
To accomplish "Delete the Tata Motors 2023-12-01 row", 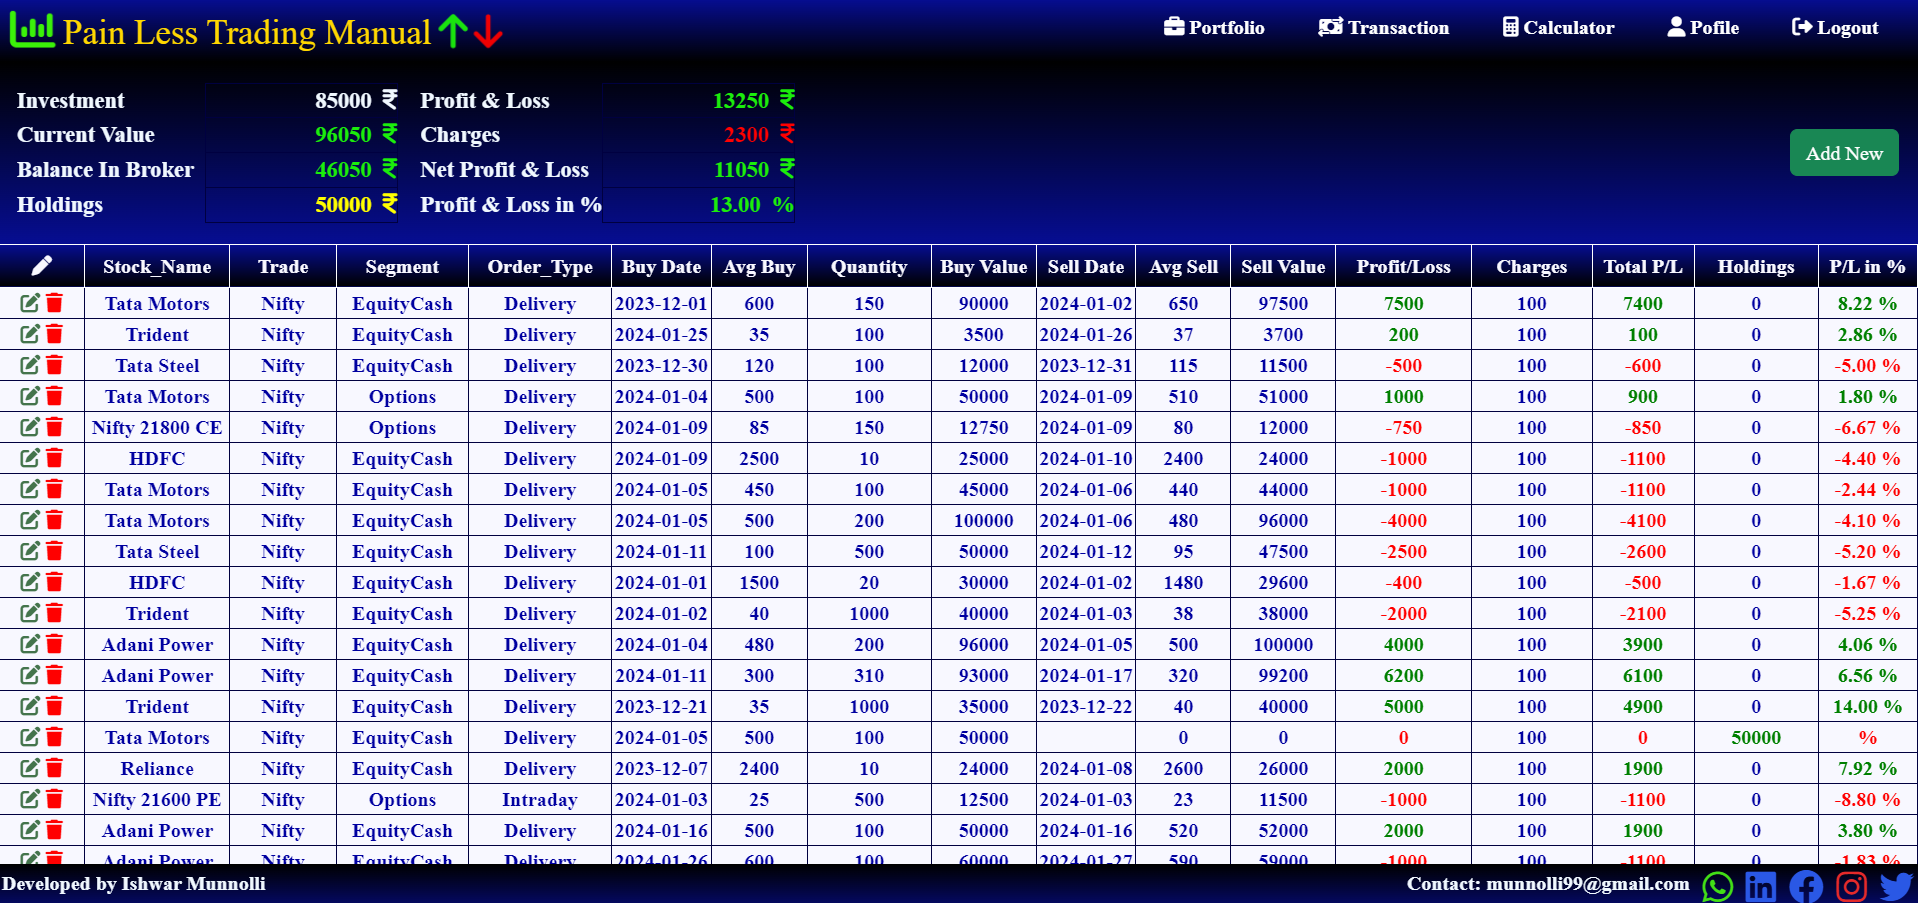I will pyautogui.click(x=54, y=303).
